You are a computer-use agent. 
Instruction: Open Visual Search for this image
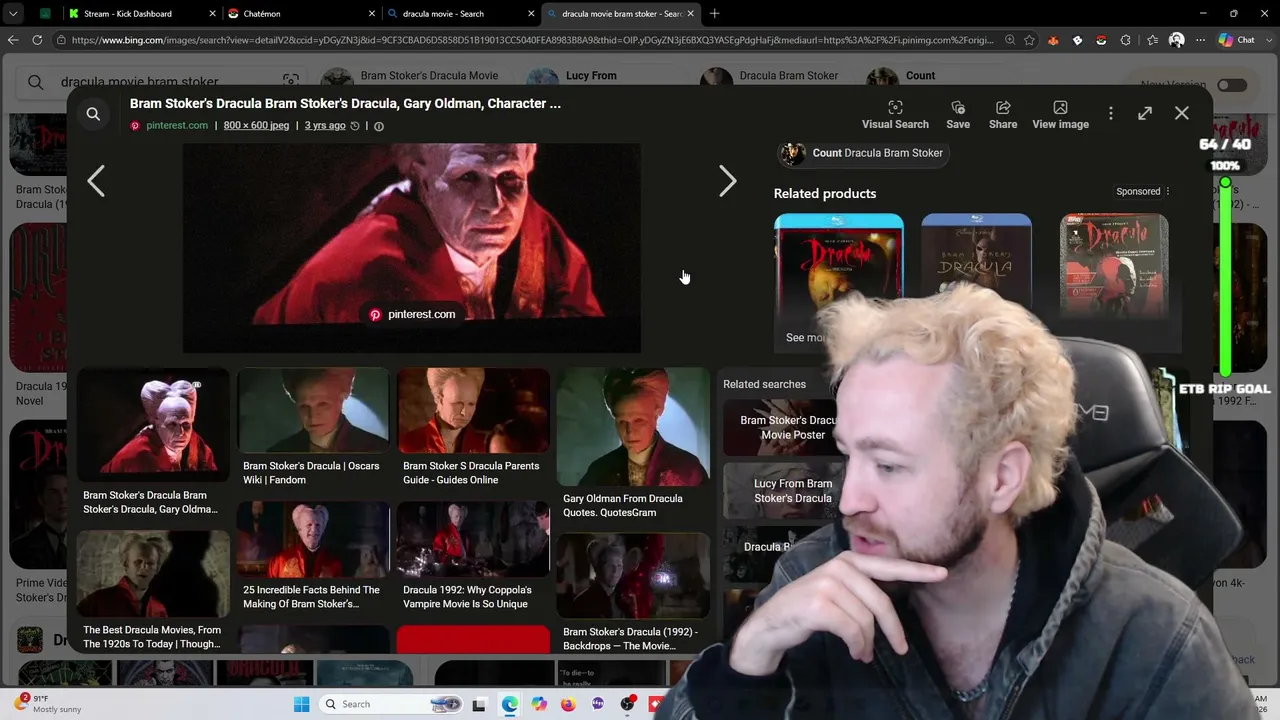tap(895, 115)
